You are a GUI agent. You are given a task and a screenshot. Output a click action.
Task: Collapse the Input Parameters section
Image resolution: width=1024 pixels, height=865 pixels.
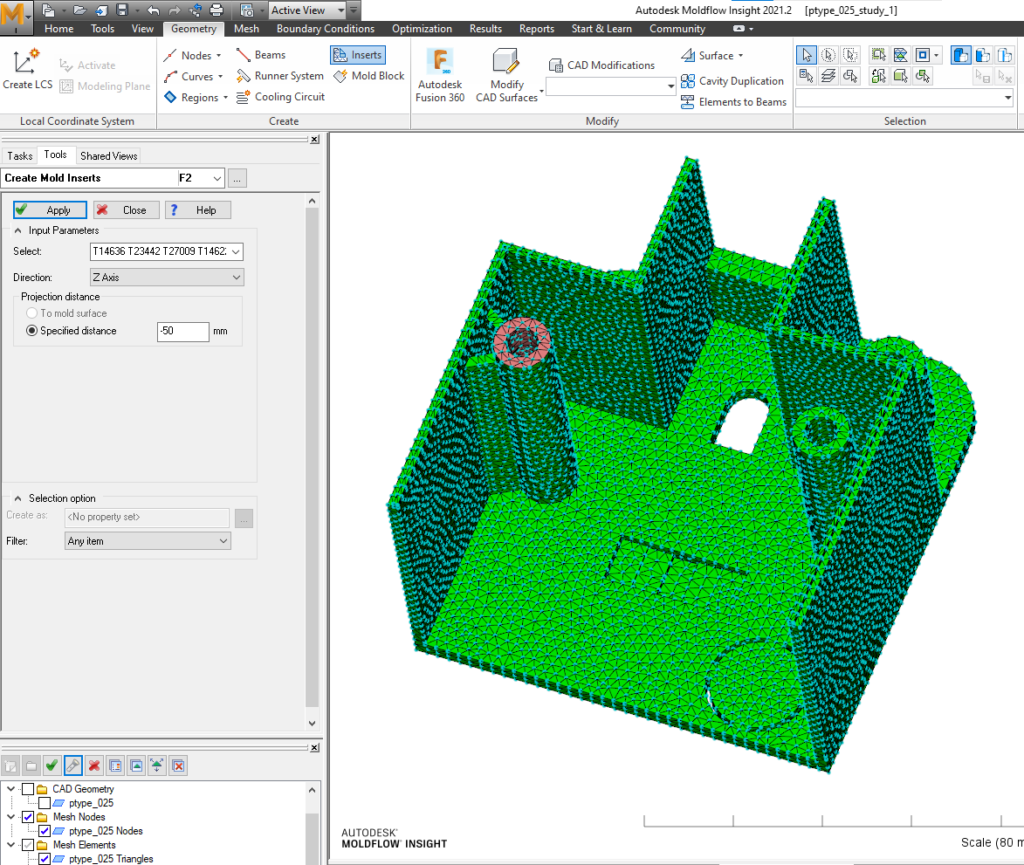(x=17, y=230)
